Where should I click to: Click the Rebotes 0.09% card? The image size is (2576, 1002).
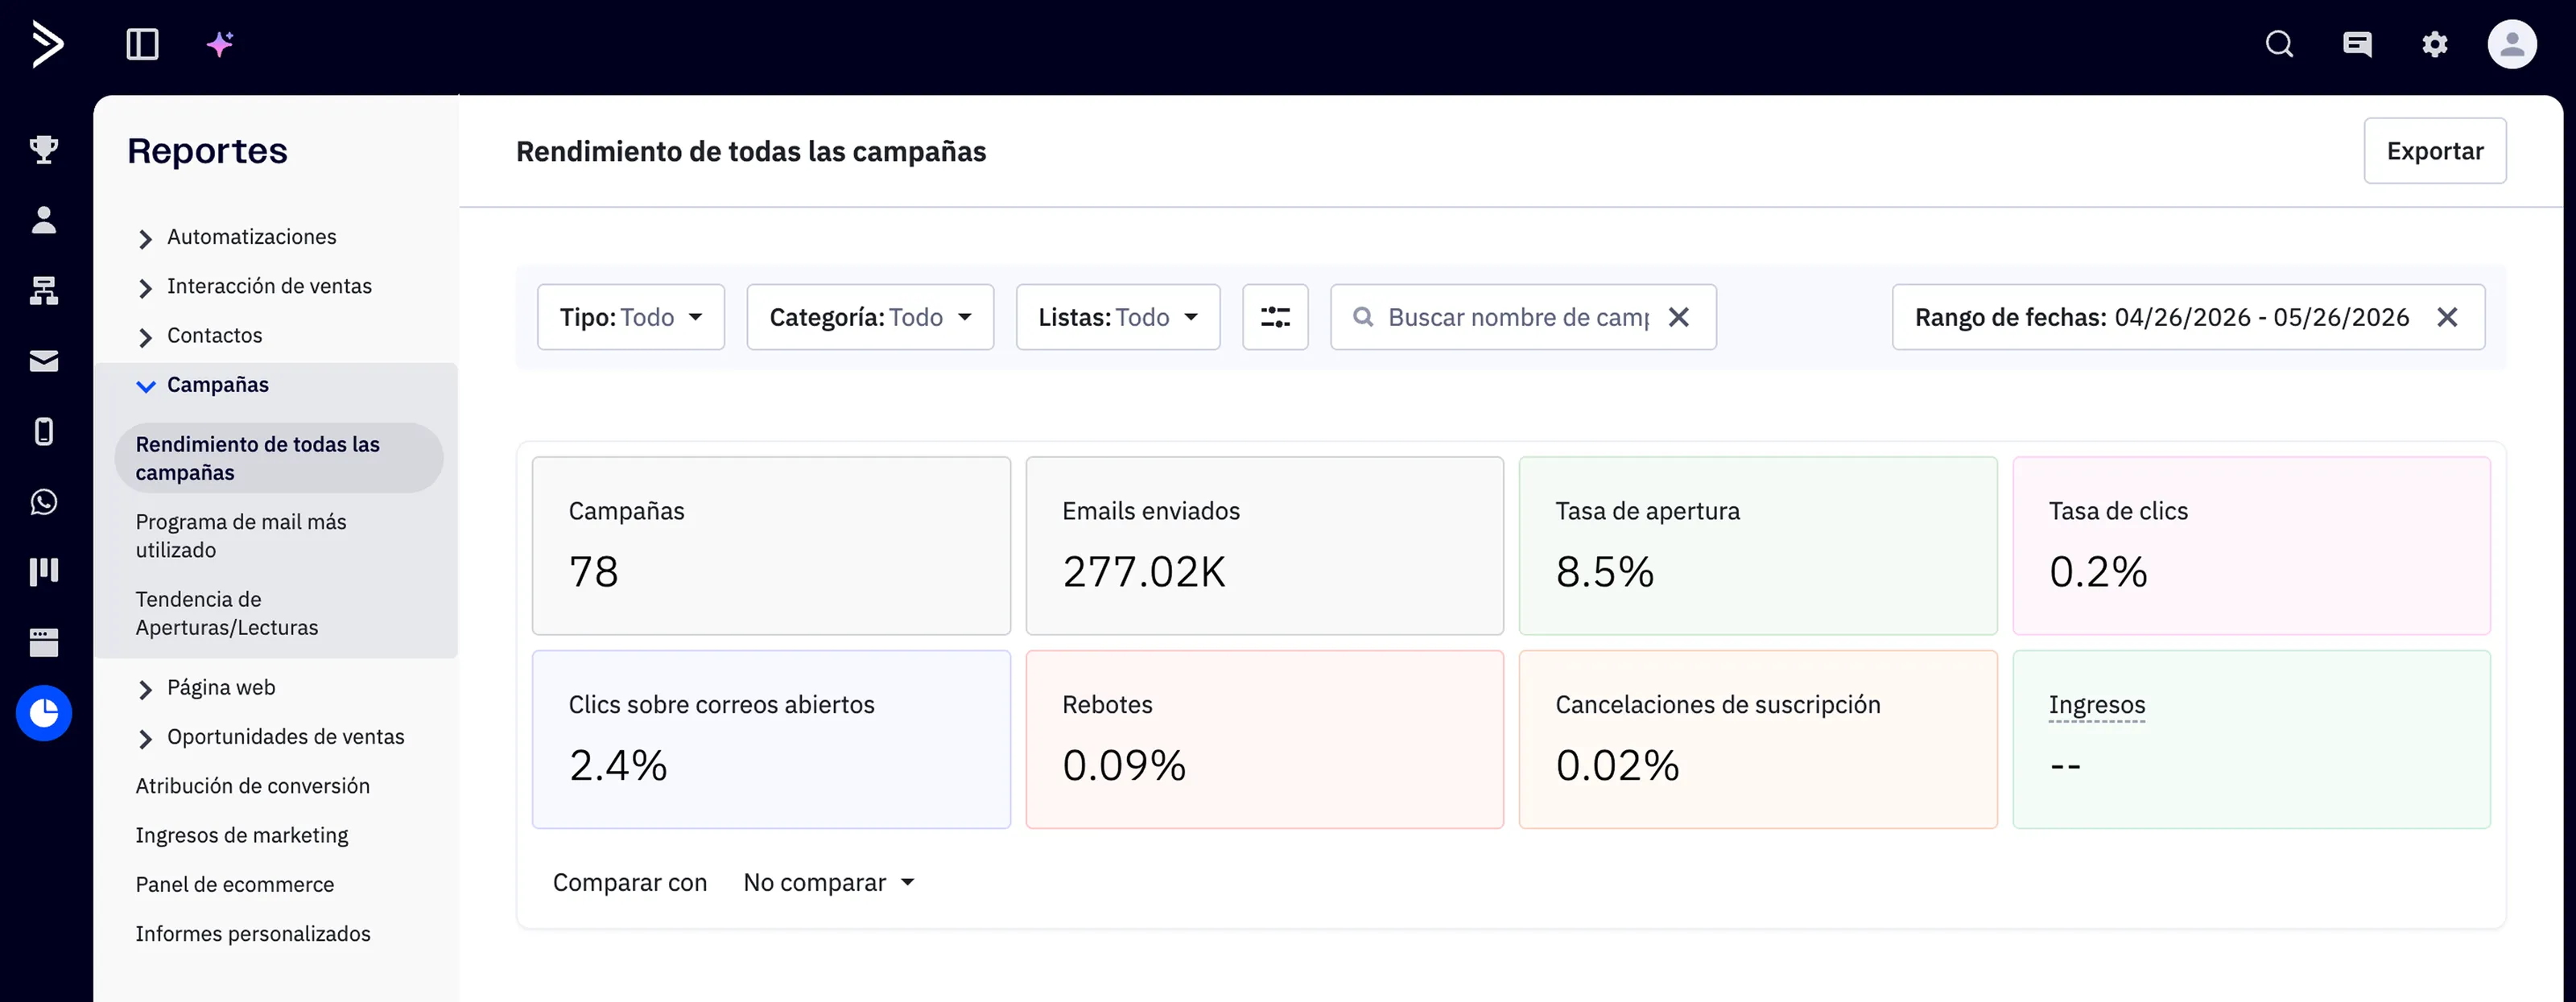coord(1264,740)
